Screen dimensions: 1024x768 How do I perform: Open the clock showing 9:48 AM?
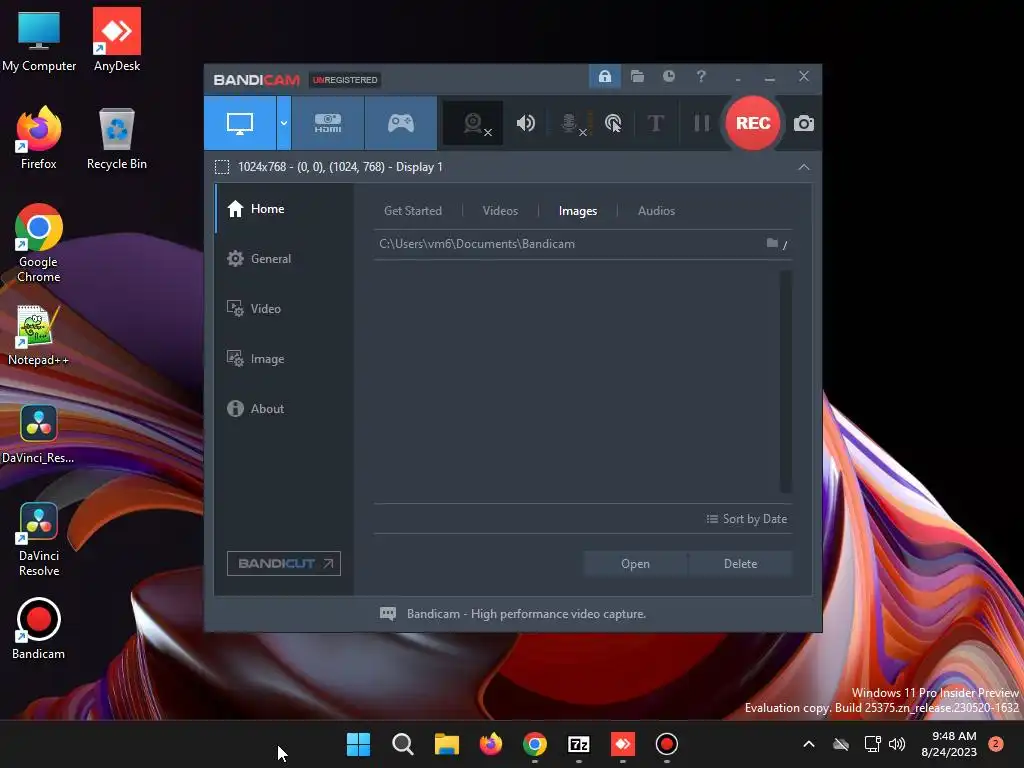click(x=949, y=744)
